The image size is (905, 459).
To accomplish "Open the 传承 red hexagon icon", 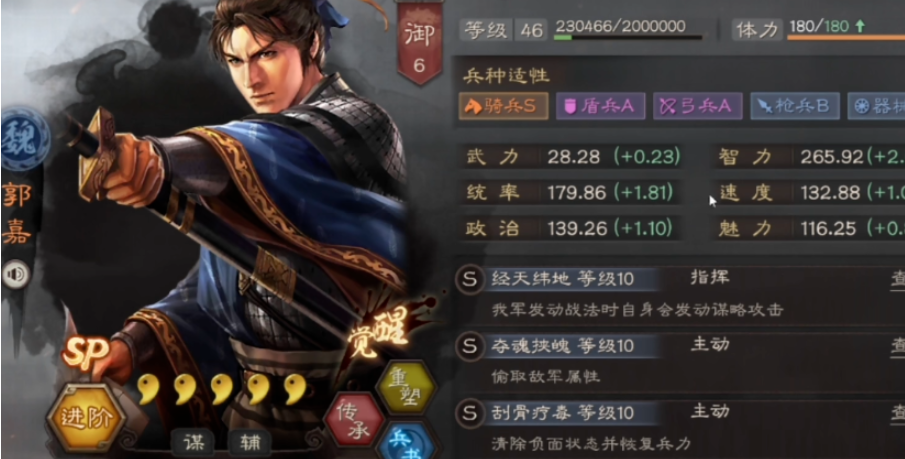I will [x=354, y=420].
